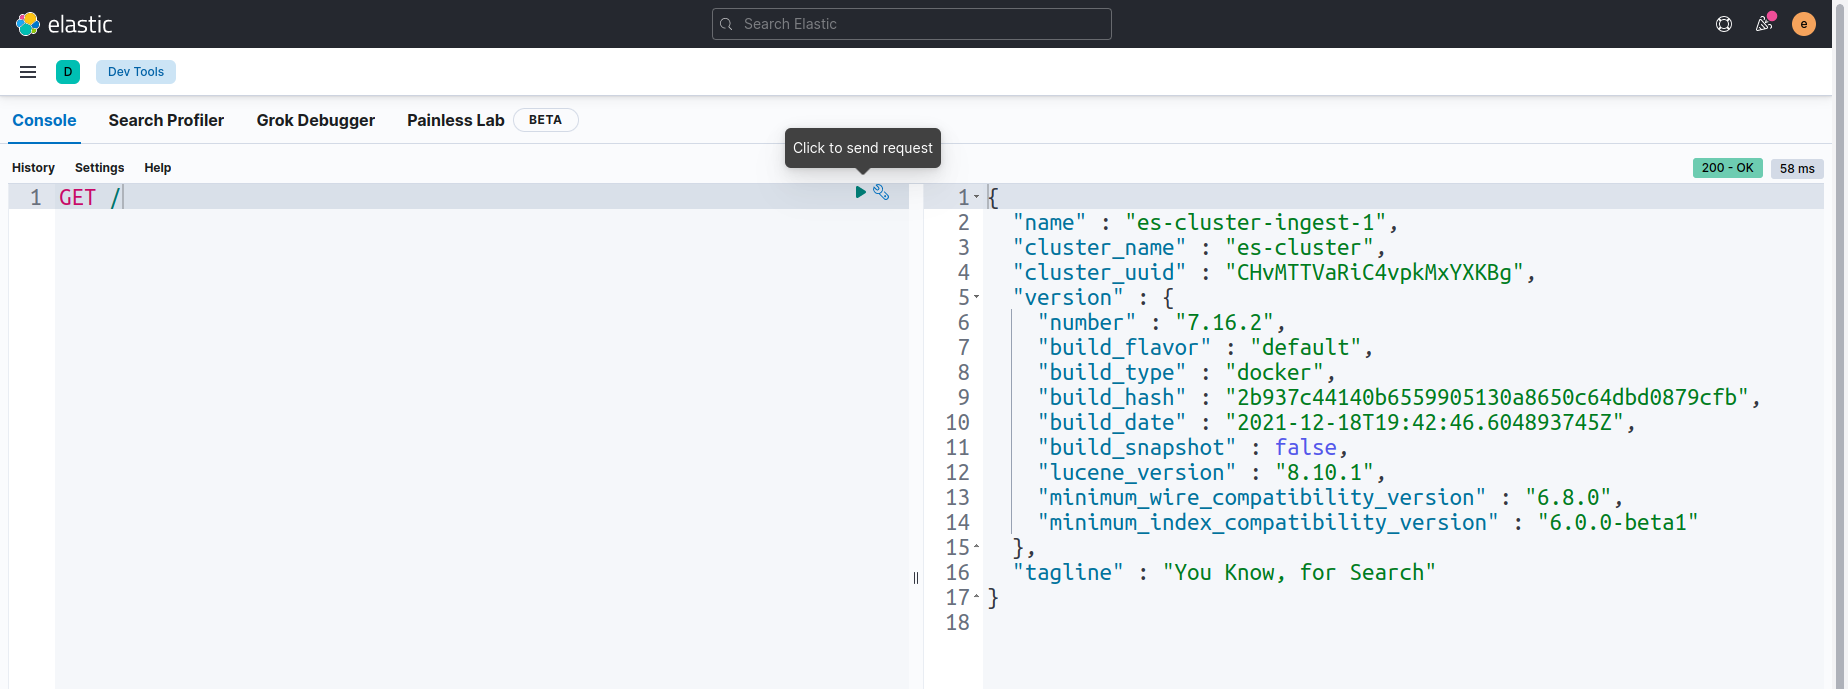The height and width of the screenshot is (689, 1848).
Task: Open the newsfeed notifications icon
Action: tap(1764, 24)
